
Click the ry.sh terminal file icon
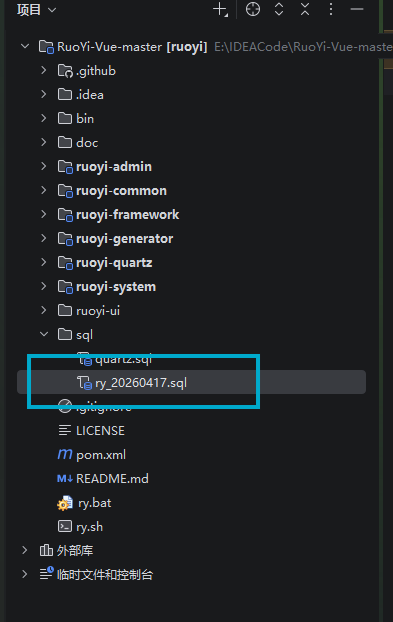click(x=65, y=526)
